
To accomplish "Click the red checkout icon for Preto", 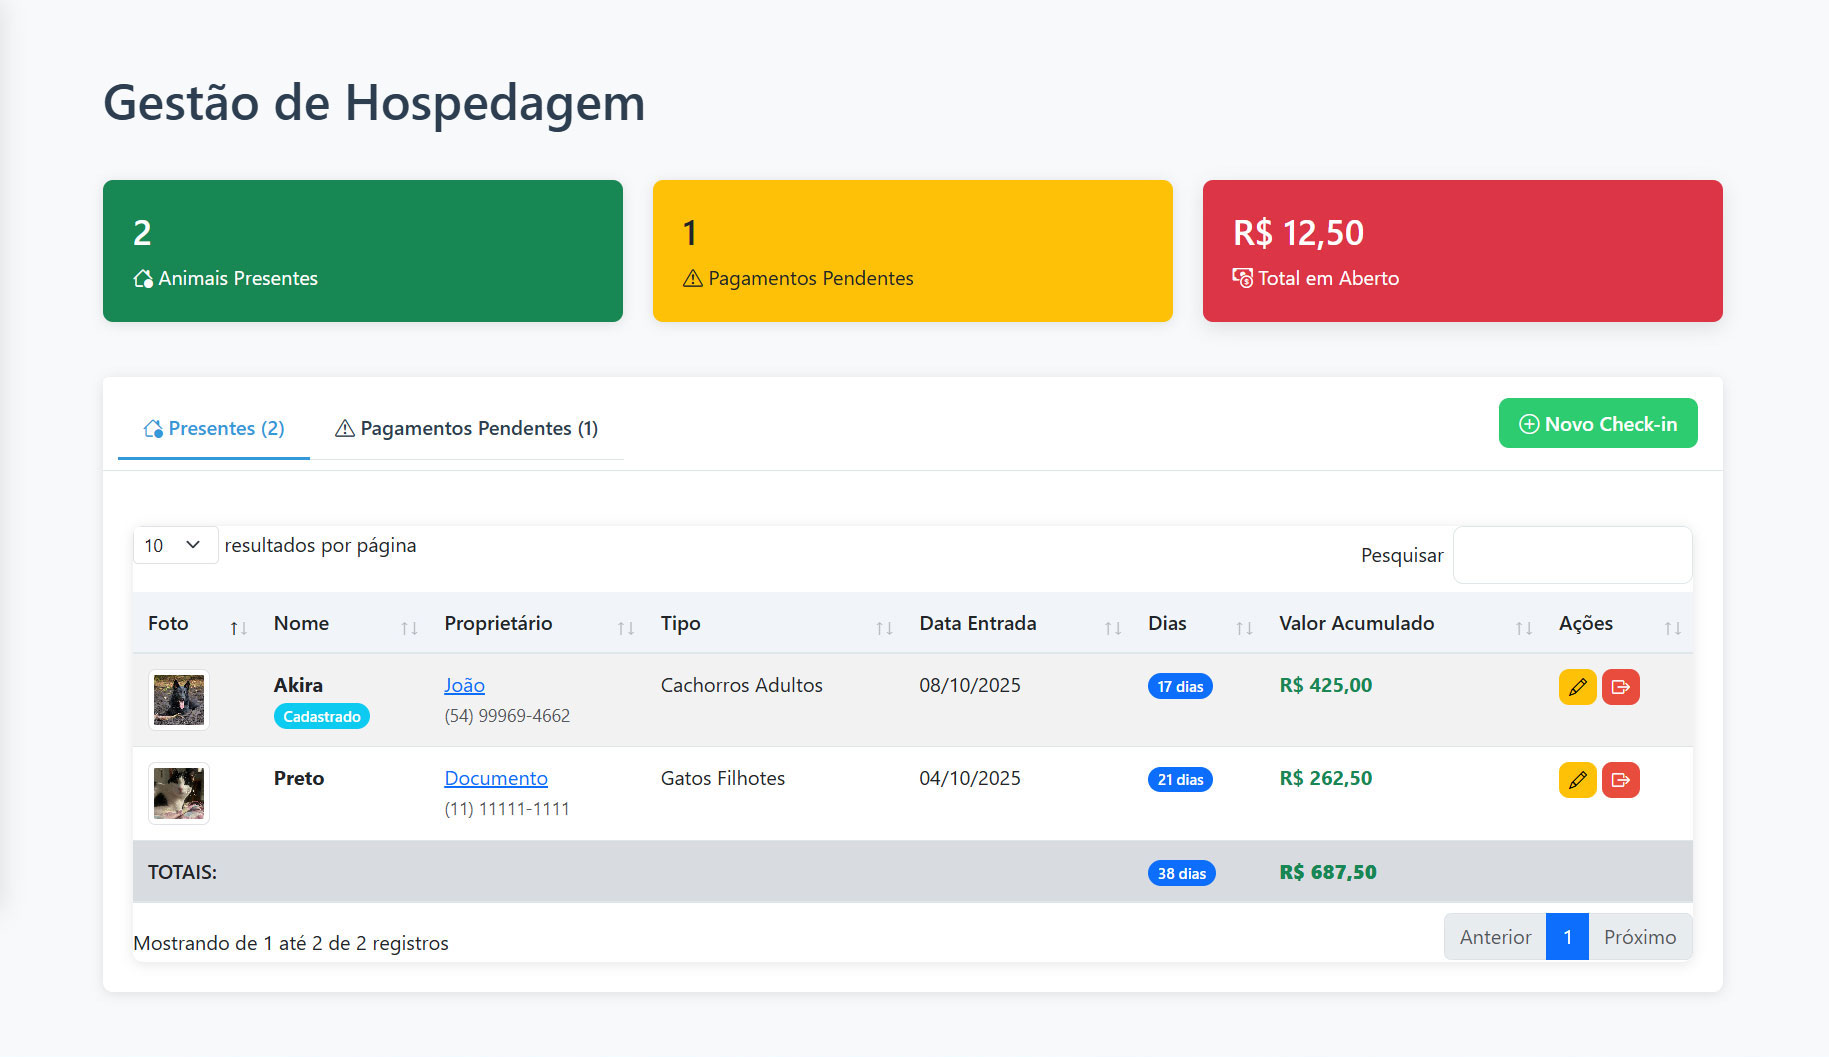I will coord(1620,780).
